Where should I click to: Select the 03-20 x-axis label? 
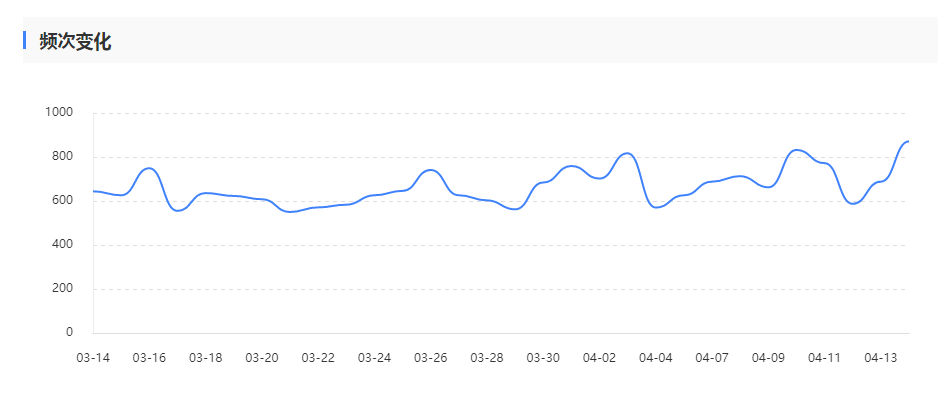click(262, 358)
